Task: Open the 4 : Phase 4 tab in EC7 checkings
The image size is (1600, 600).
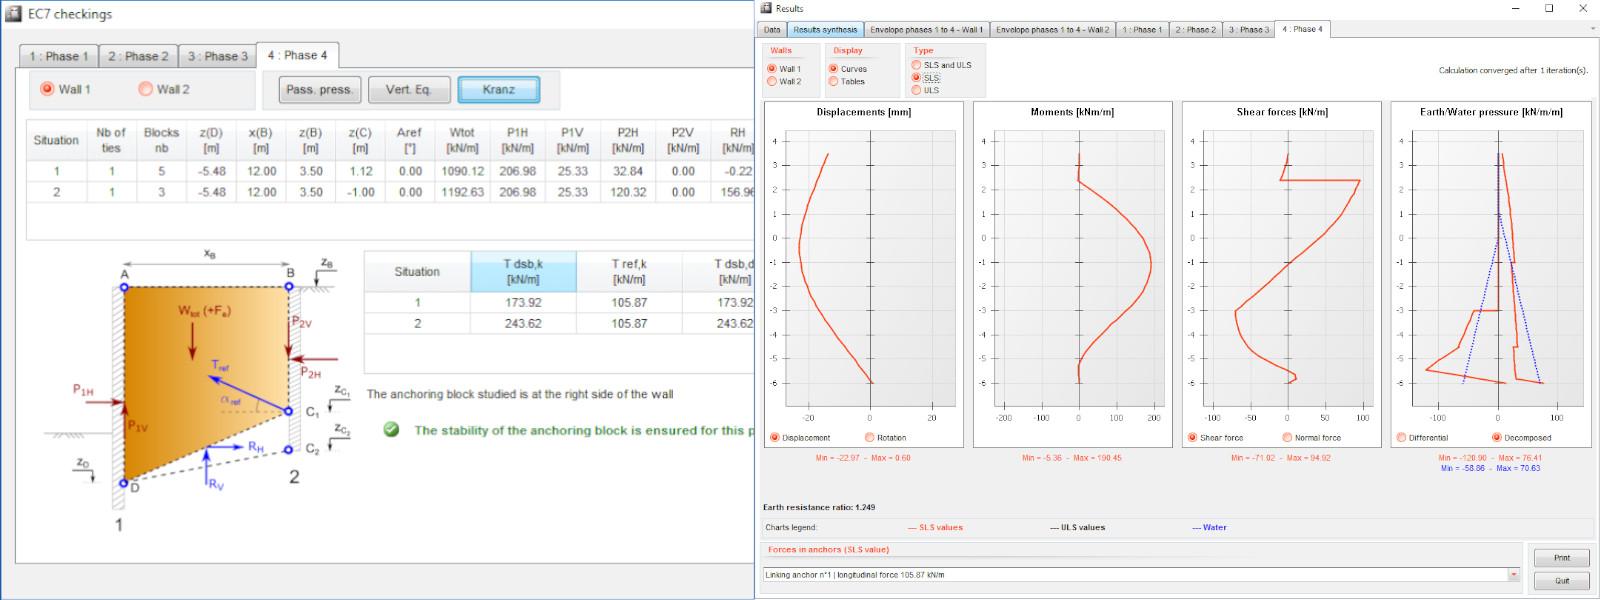Action: coord(297,55)
